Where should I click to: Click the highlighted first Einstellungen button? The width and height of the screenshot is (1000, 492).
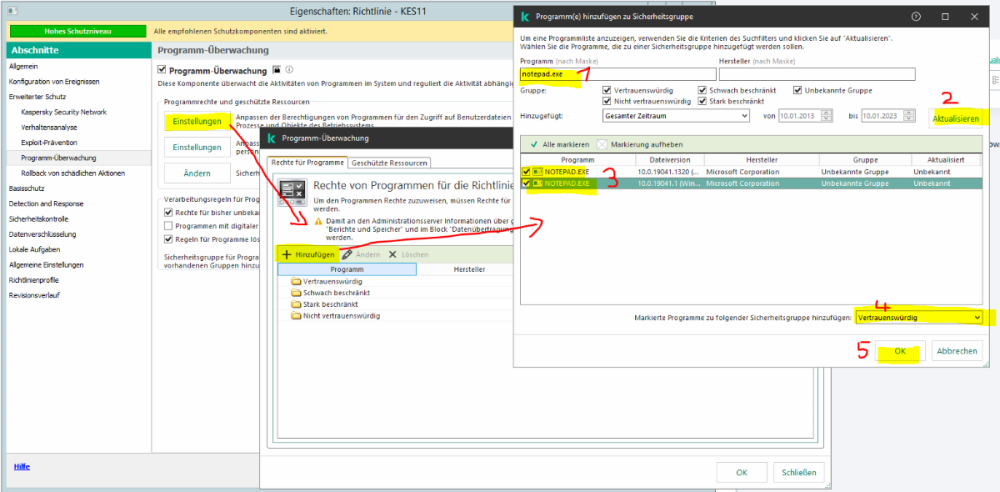197,121
